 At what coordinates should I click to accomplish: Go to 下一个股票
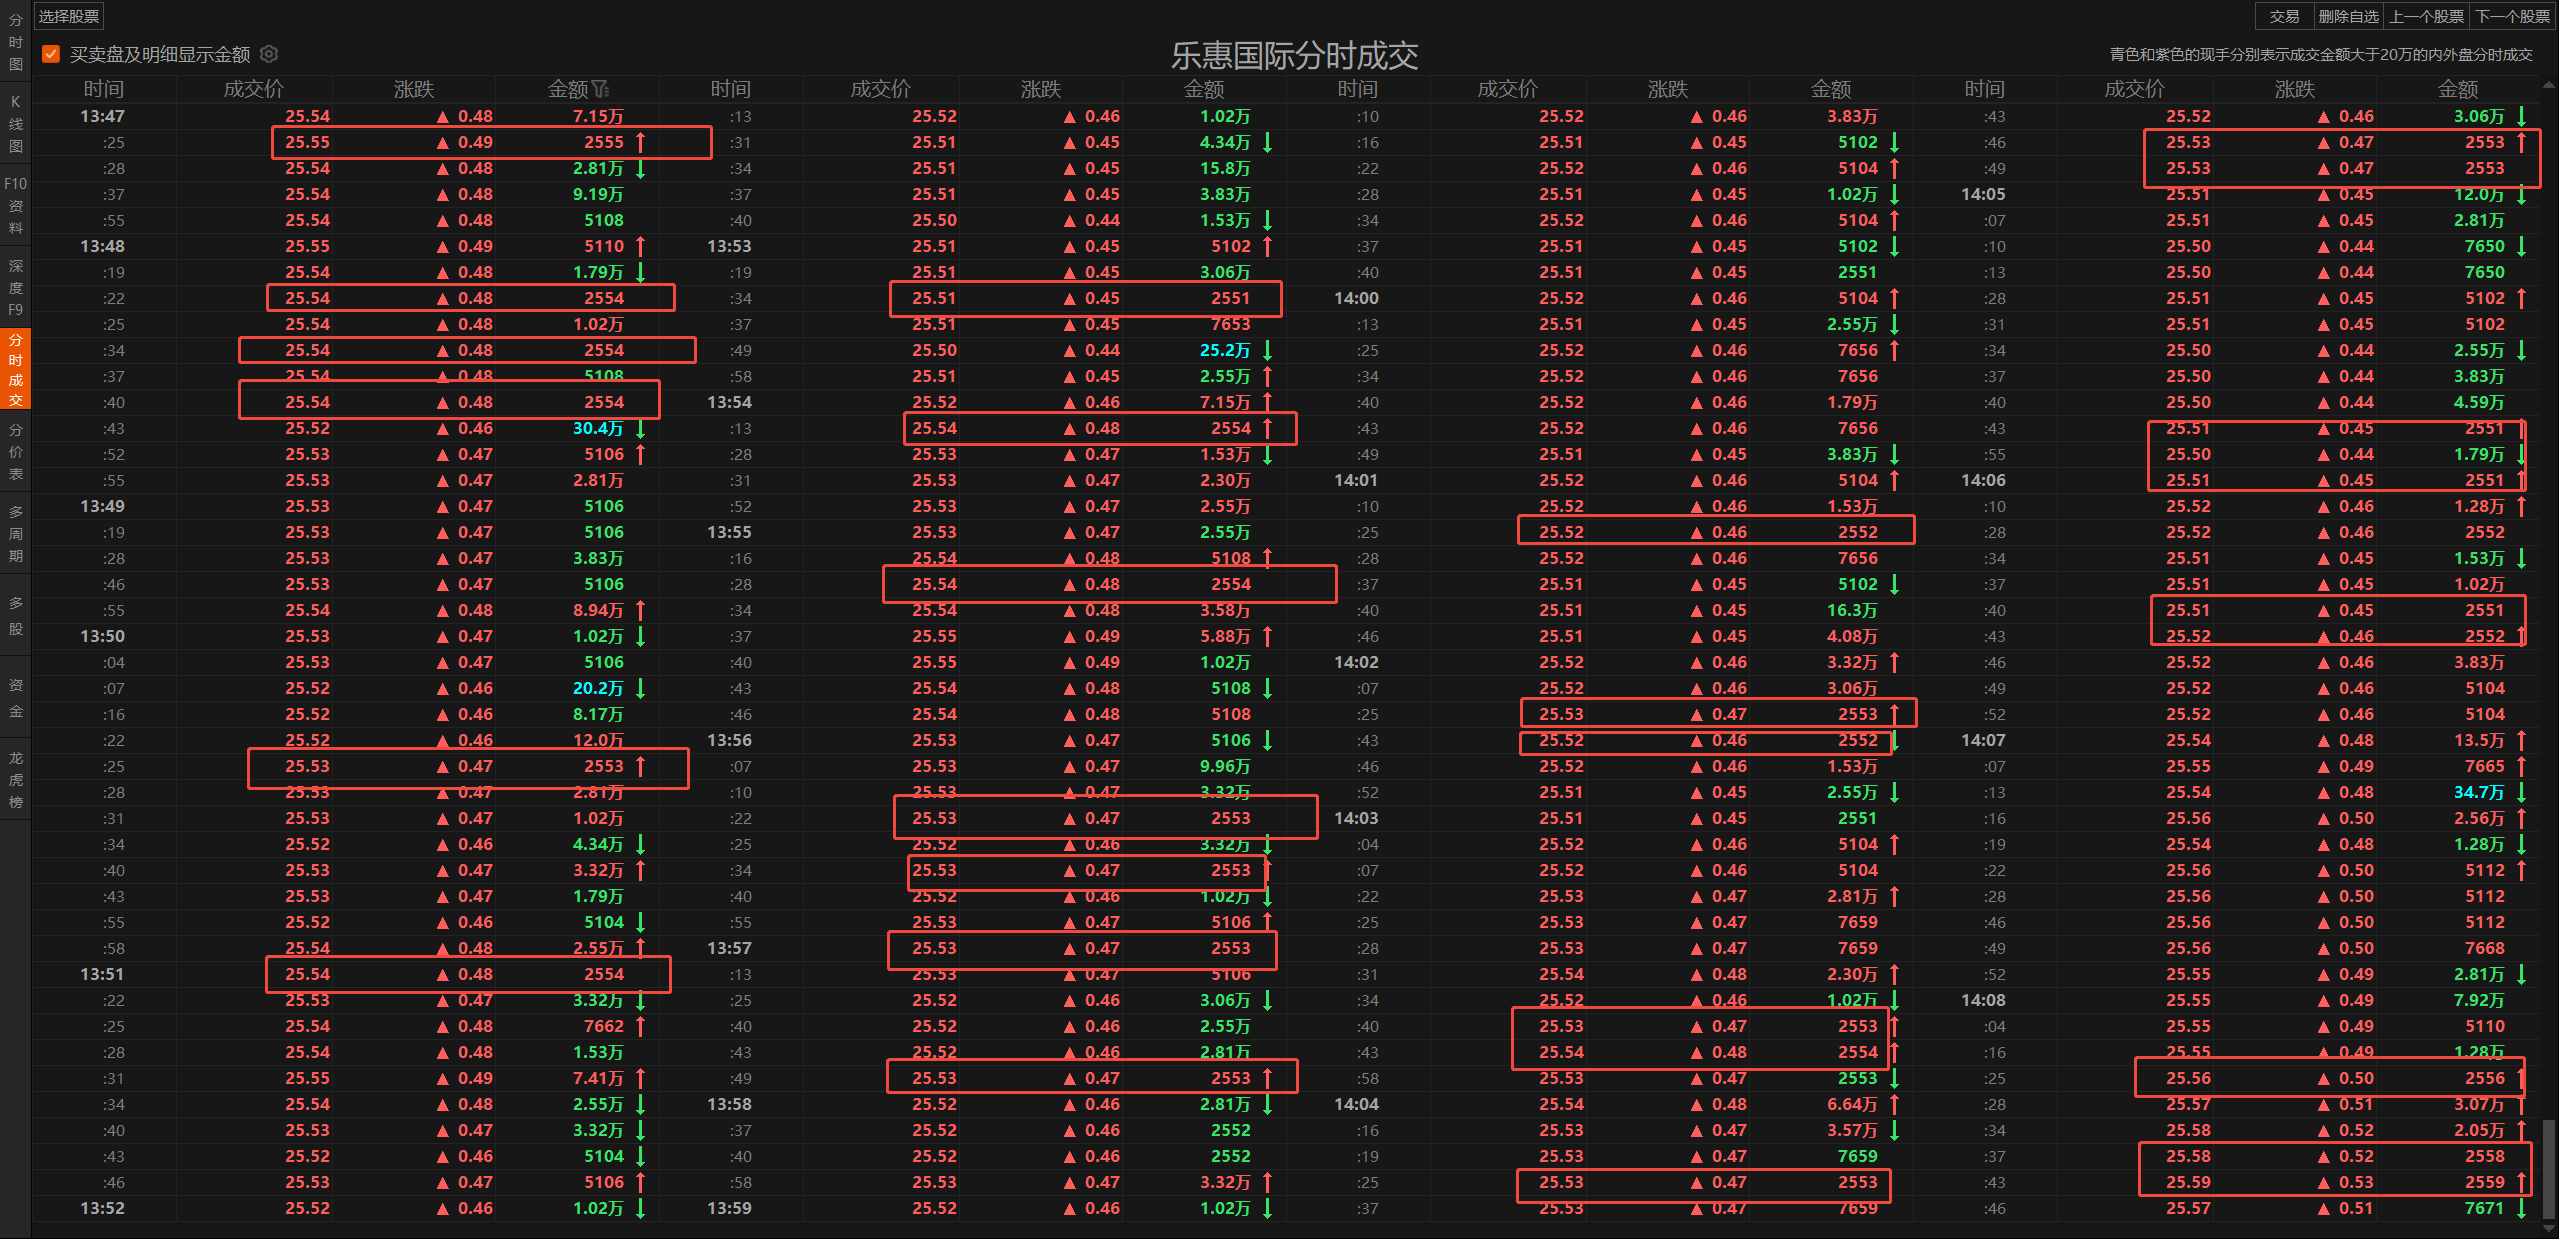click(2513, 16)
